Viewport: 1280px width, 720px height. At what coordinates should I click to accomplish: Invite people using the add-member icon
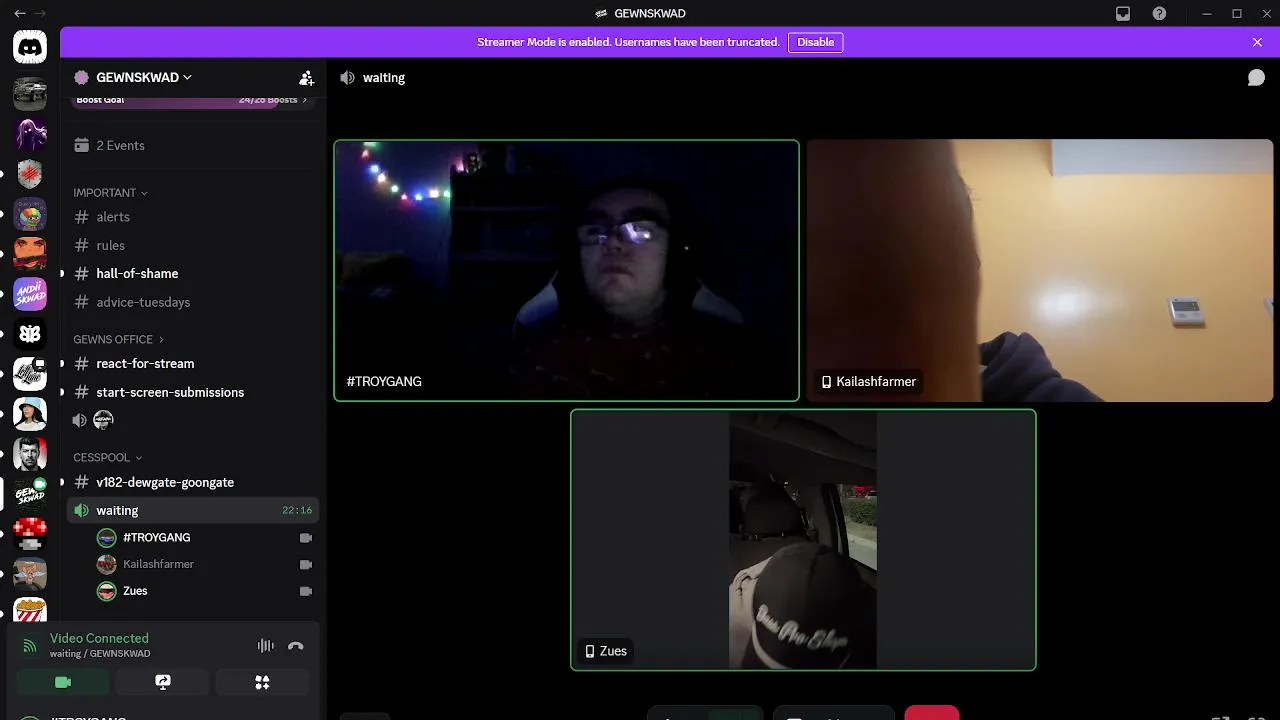[306, 77]
